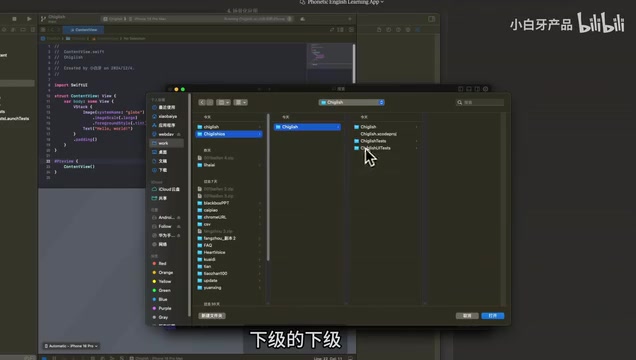Select the kuaidi folder
Viewport: 636px width, 360px height.
coord(229,259)
